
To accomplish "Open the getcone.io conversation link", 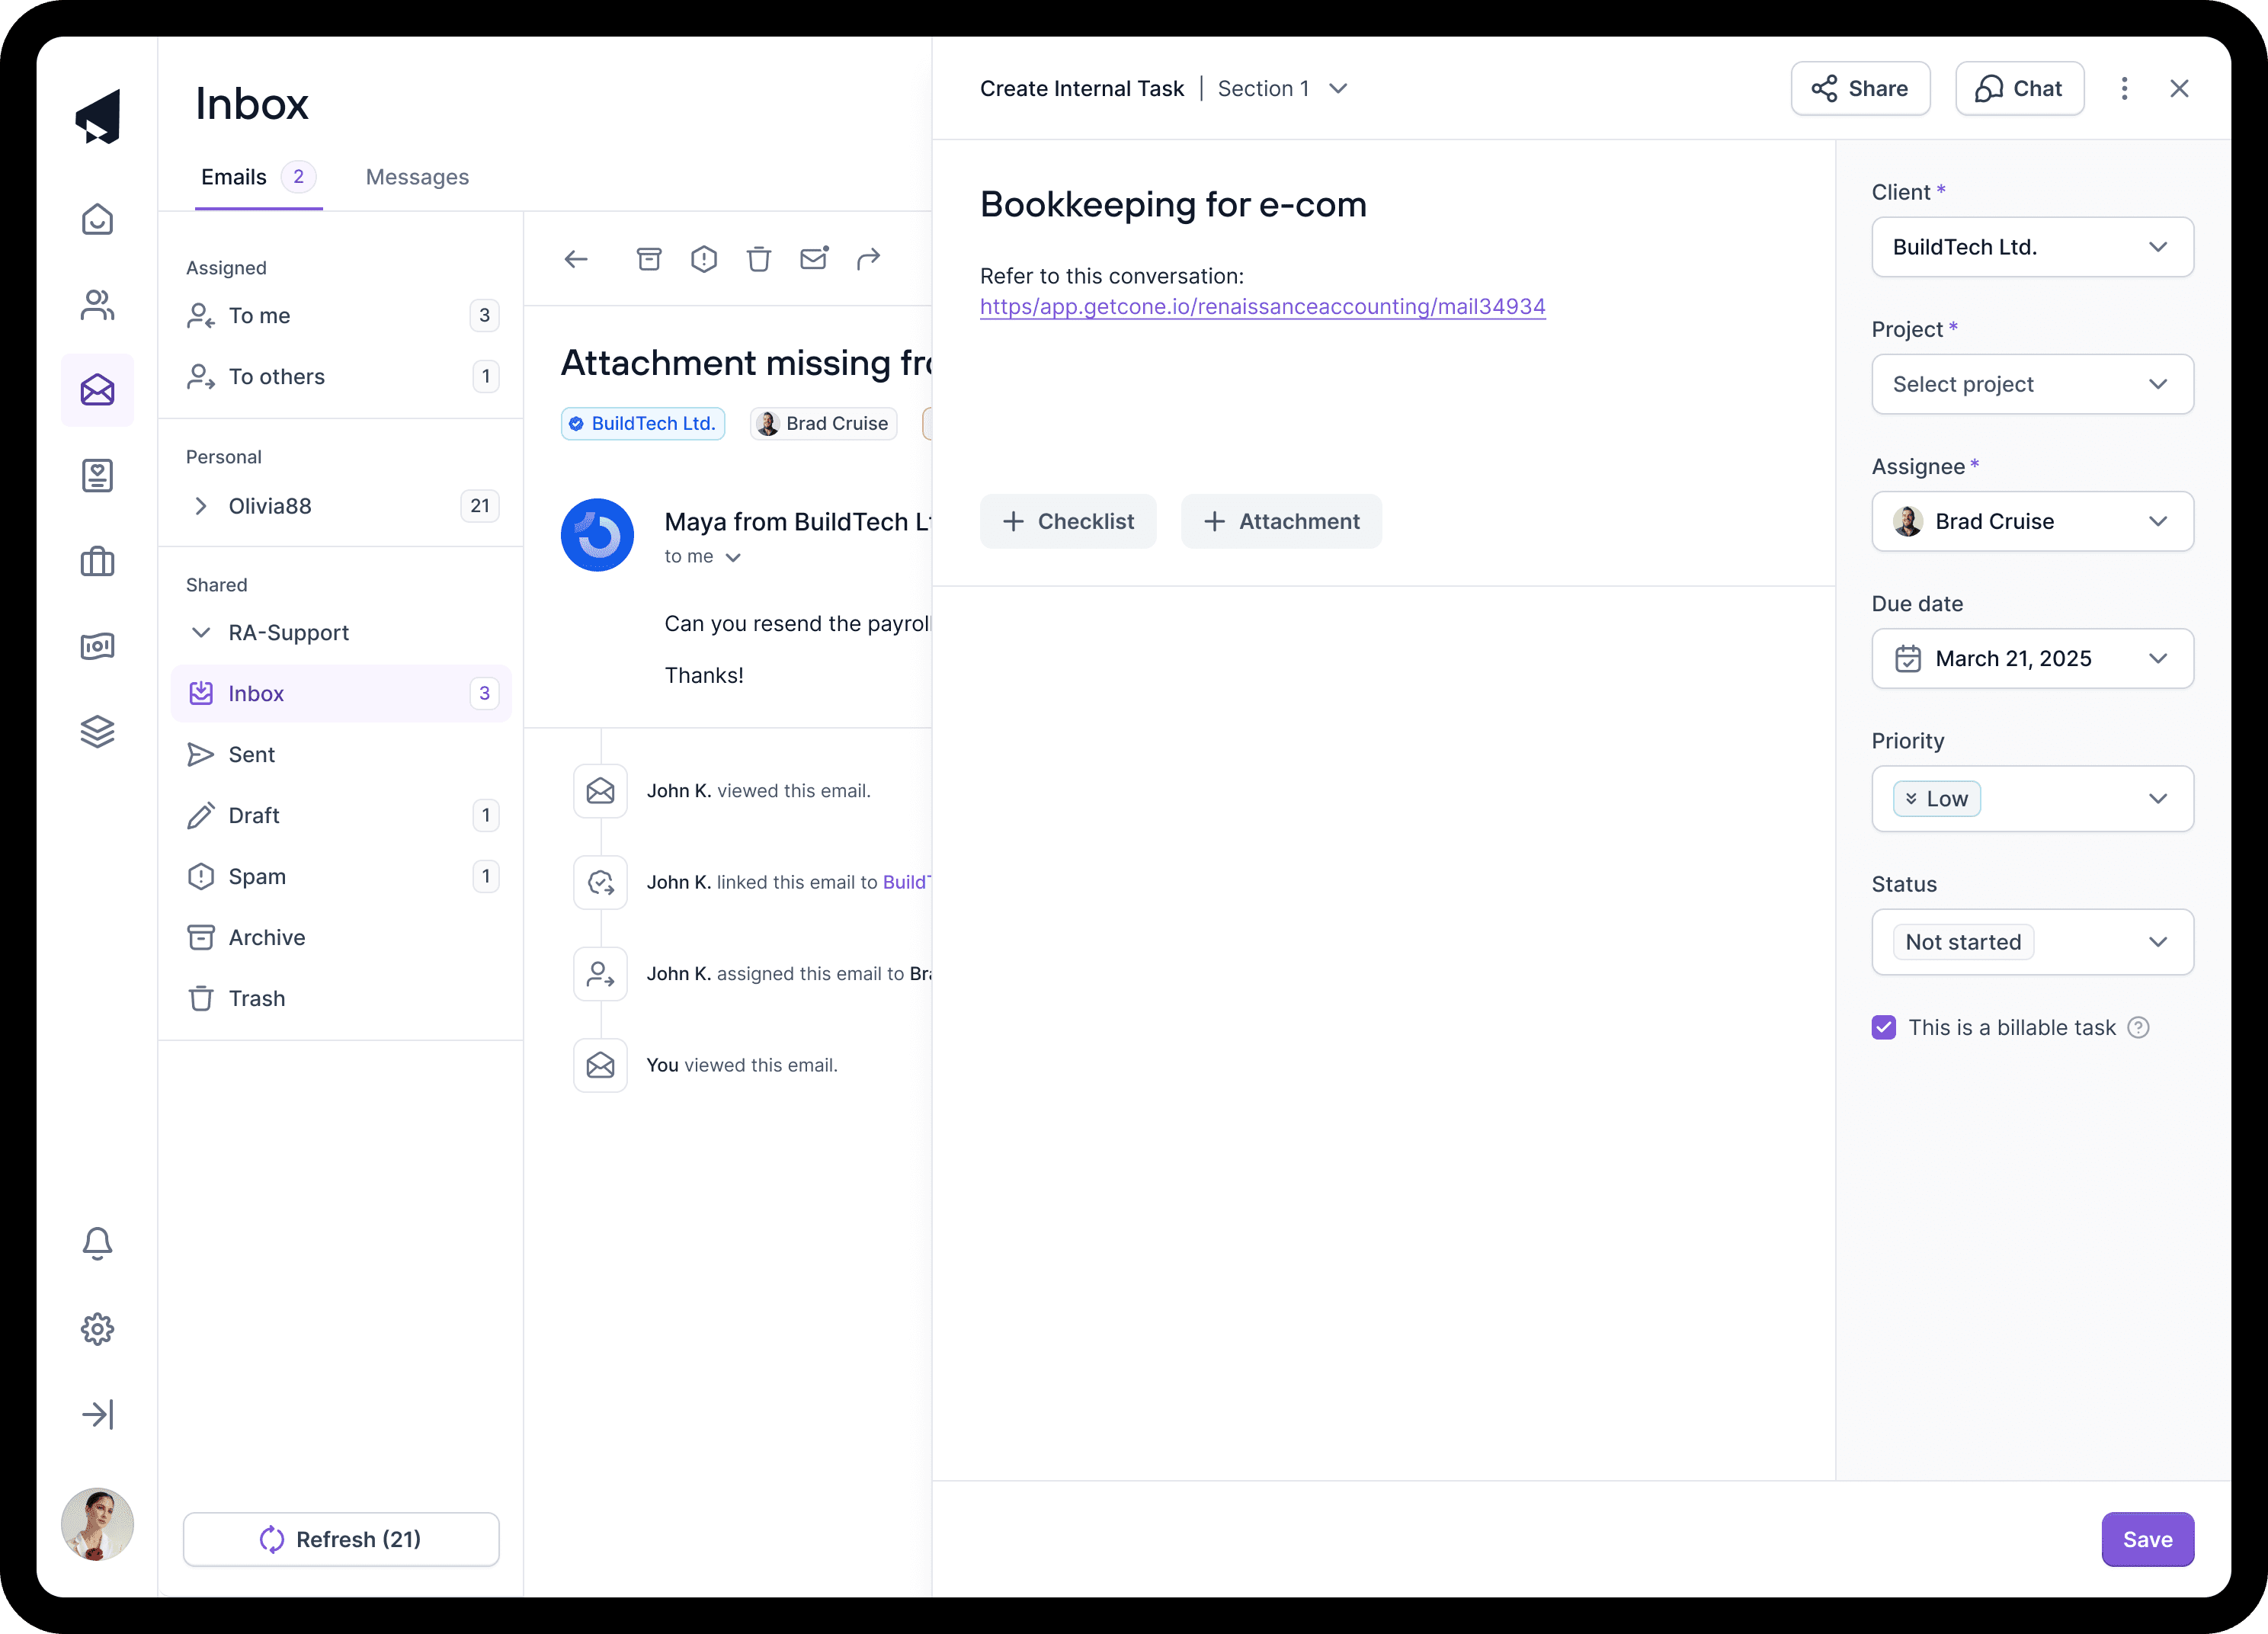I will click(1262, 307).
